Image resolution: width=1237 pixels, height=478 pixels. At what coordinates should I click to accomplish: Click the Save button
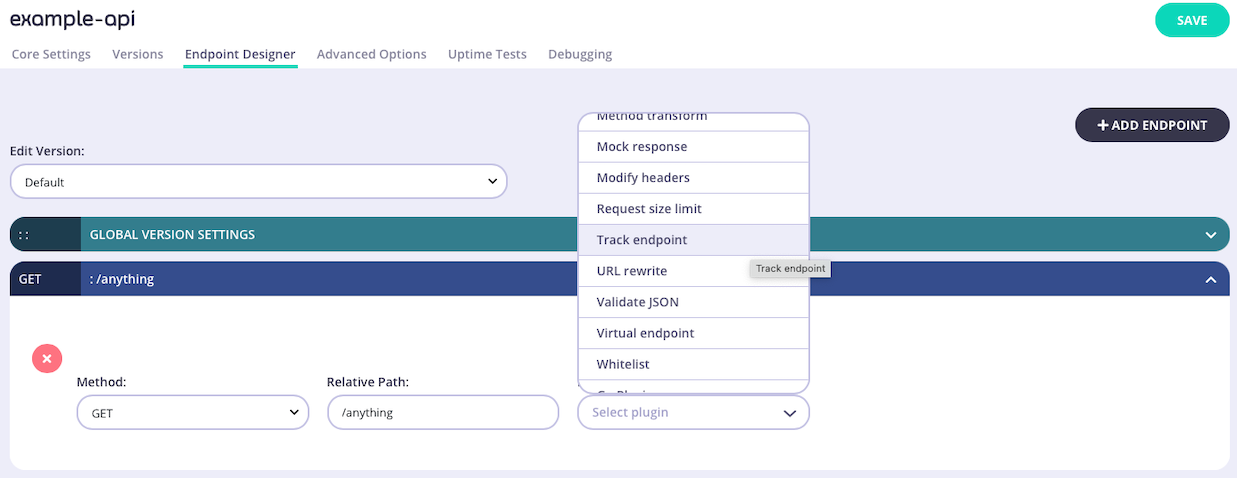click(1191, 21)
